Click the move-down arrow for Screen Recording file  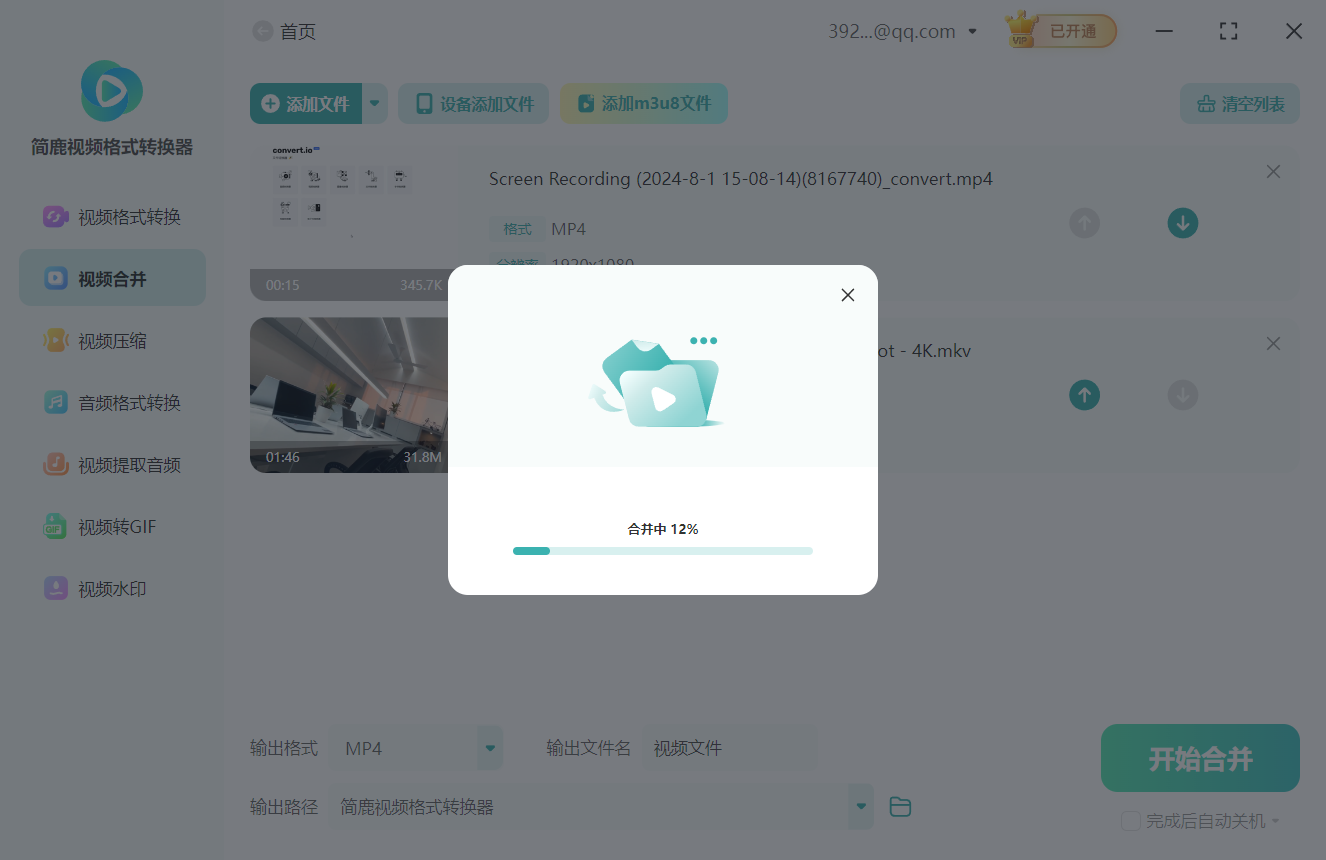pos(1183,223)
